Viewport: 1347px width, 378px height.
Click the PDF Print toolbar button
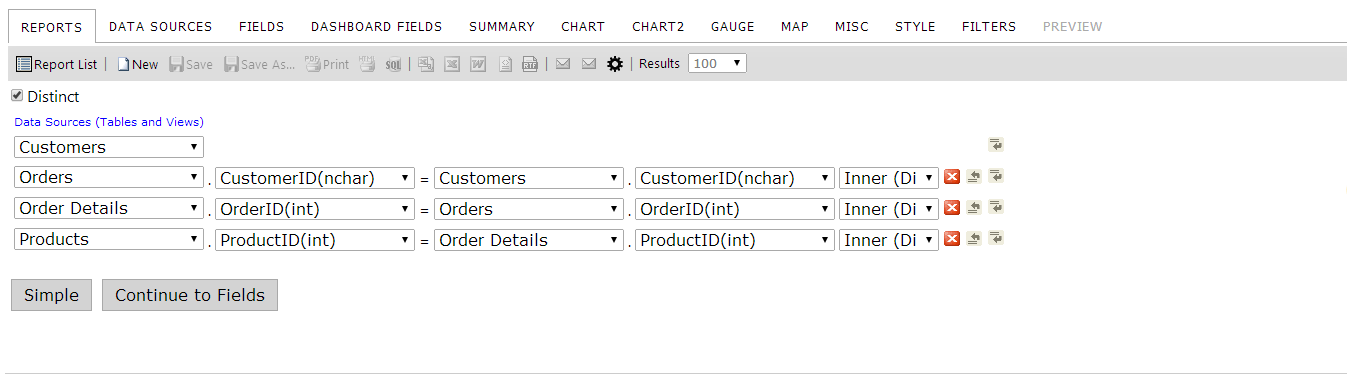[327, 64]
